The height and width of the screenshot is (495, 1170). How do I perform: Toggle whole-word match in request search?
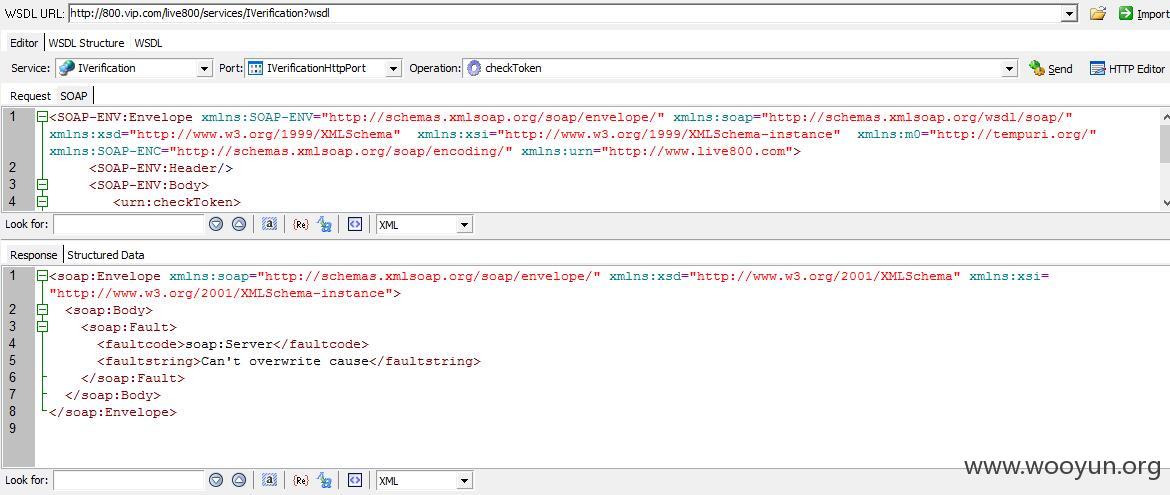[269, 224]
